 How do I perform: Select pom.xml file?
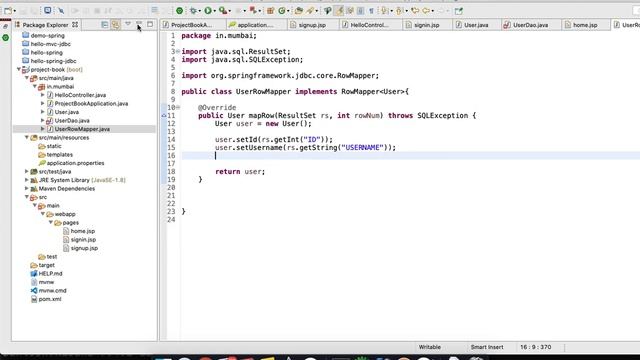pyautogui.click(x=50, y=299)
